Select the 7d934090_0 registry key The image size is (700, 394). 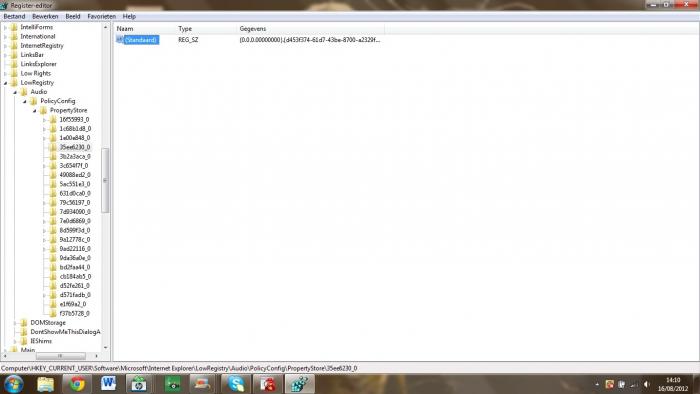pyautogui.click(x=75, y=212)
